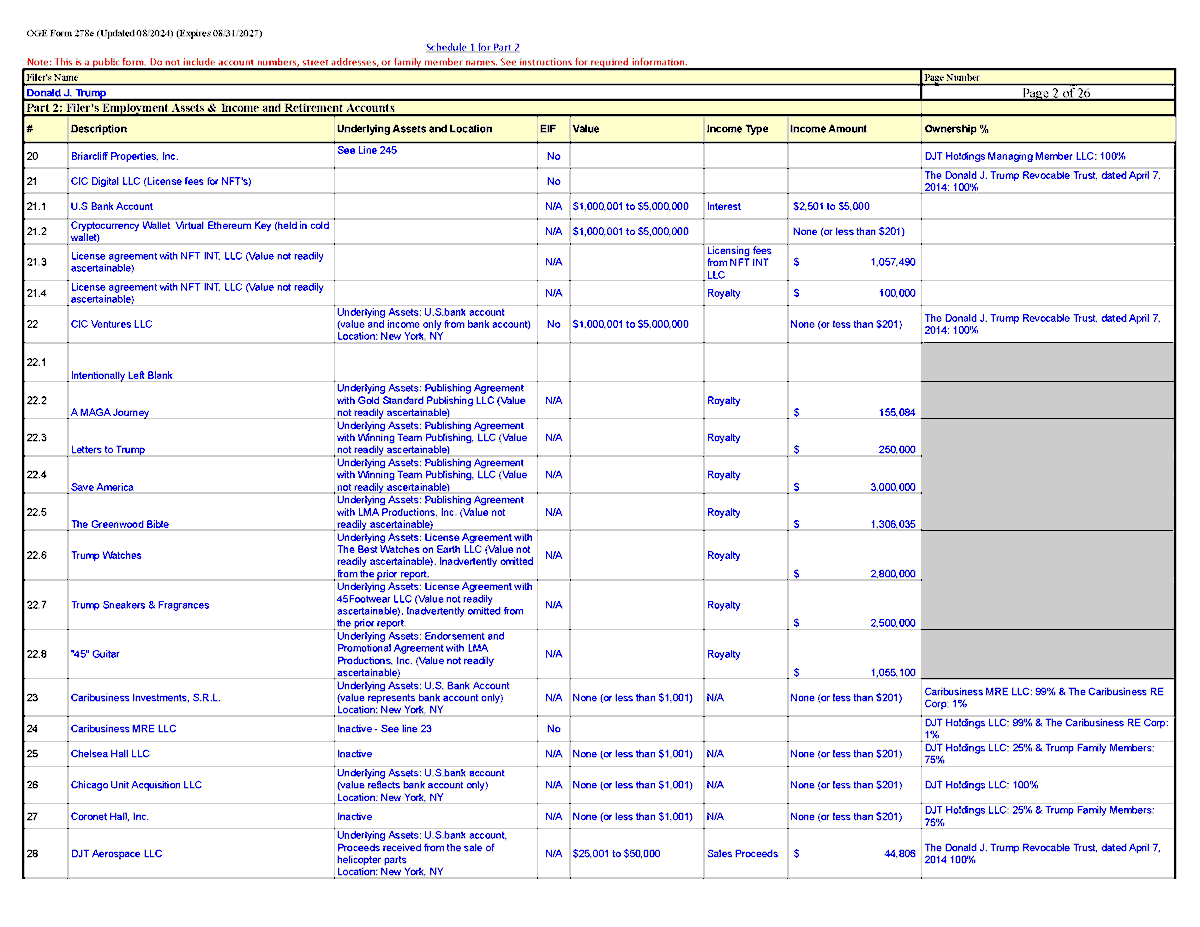Select 'Trump Watches' description
Viewport: 1200px width, 927px height.
tap(106, 556)
